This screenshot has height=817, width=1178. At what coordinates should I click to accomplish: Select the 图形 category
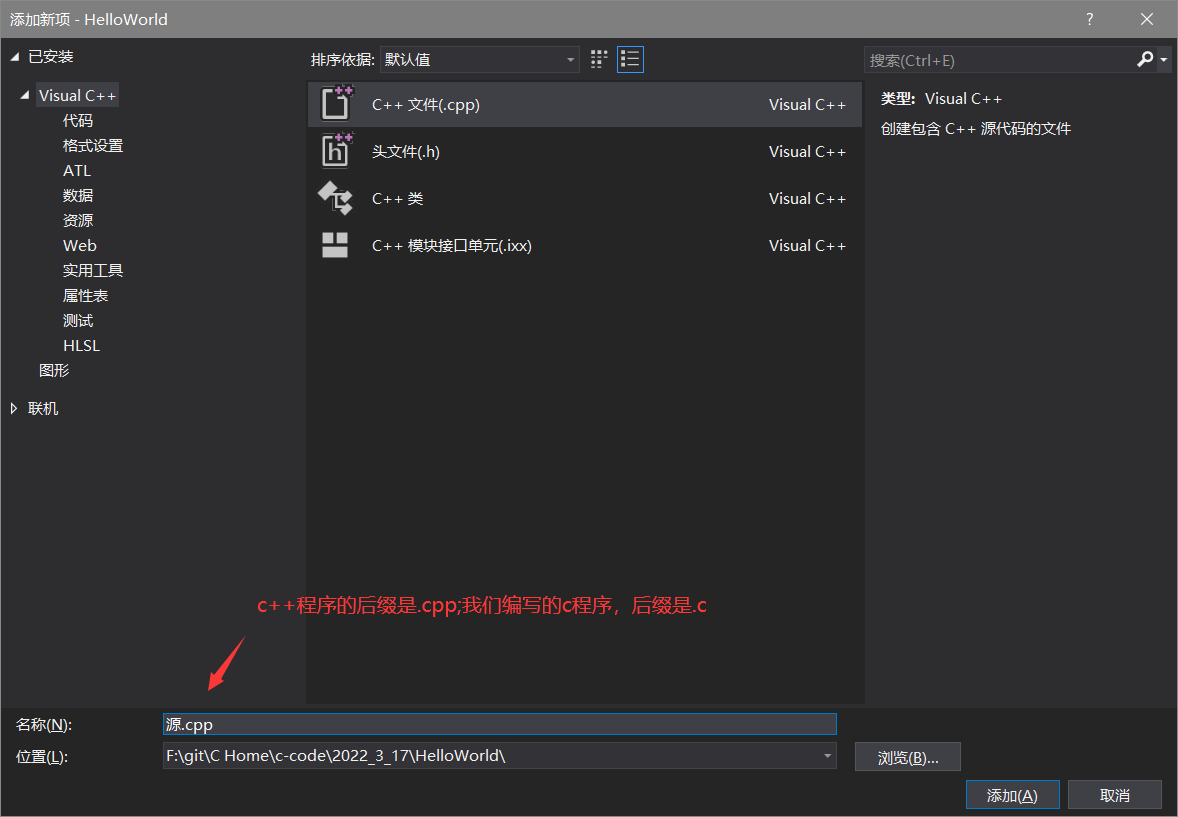[x=54, y=371]
